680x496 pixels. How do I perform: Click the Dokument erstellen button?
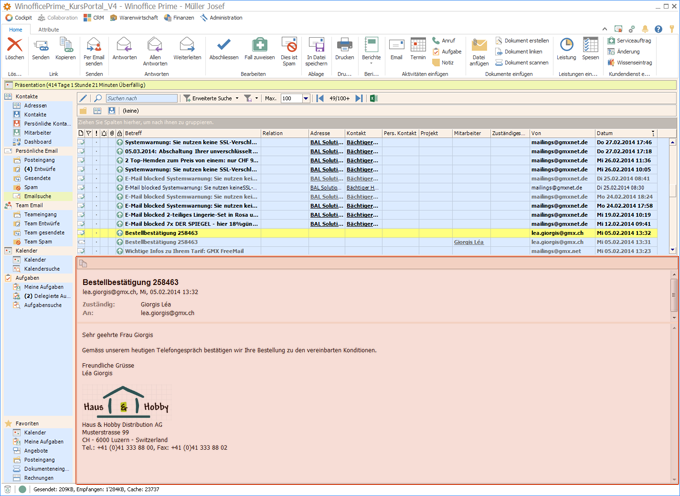[x=522, y=40]
